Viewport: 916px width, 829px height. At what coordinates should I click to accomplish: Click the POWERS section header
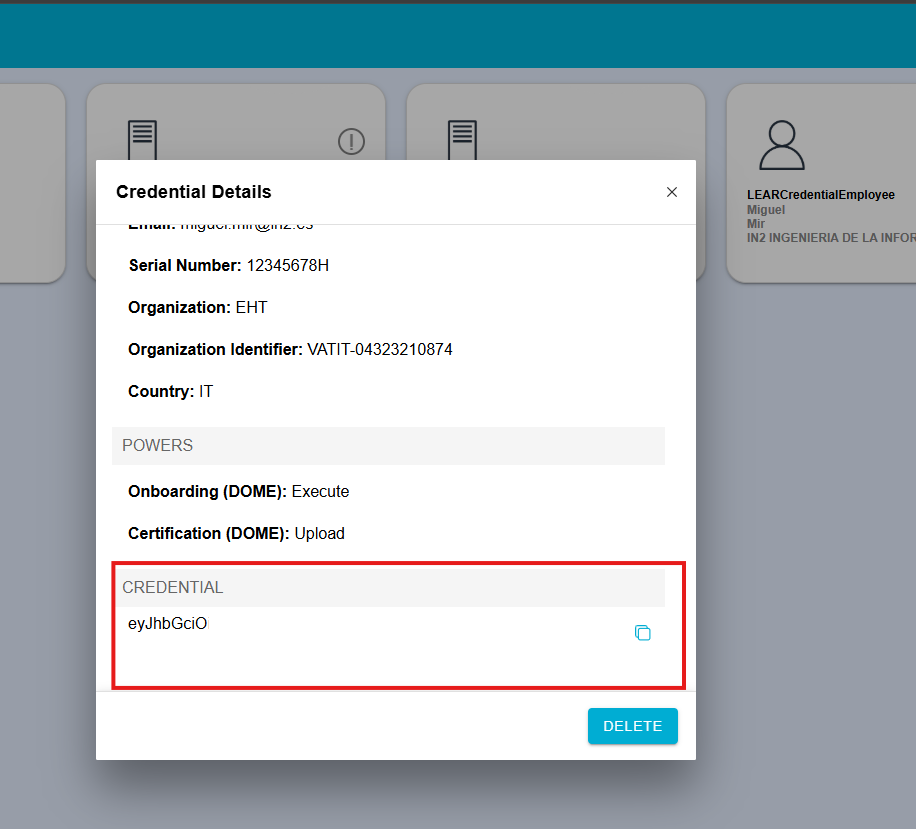coord(158,446)
